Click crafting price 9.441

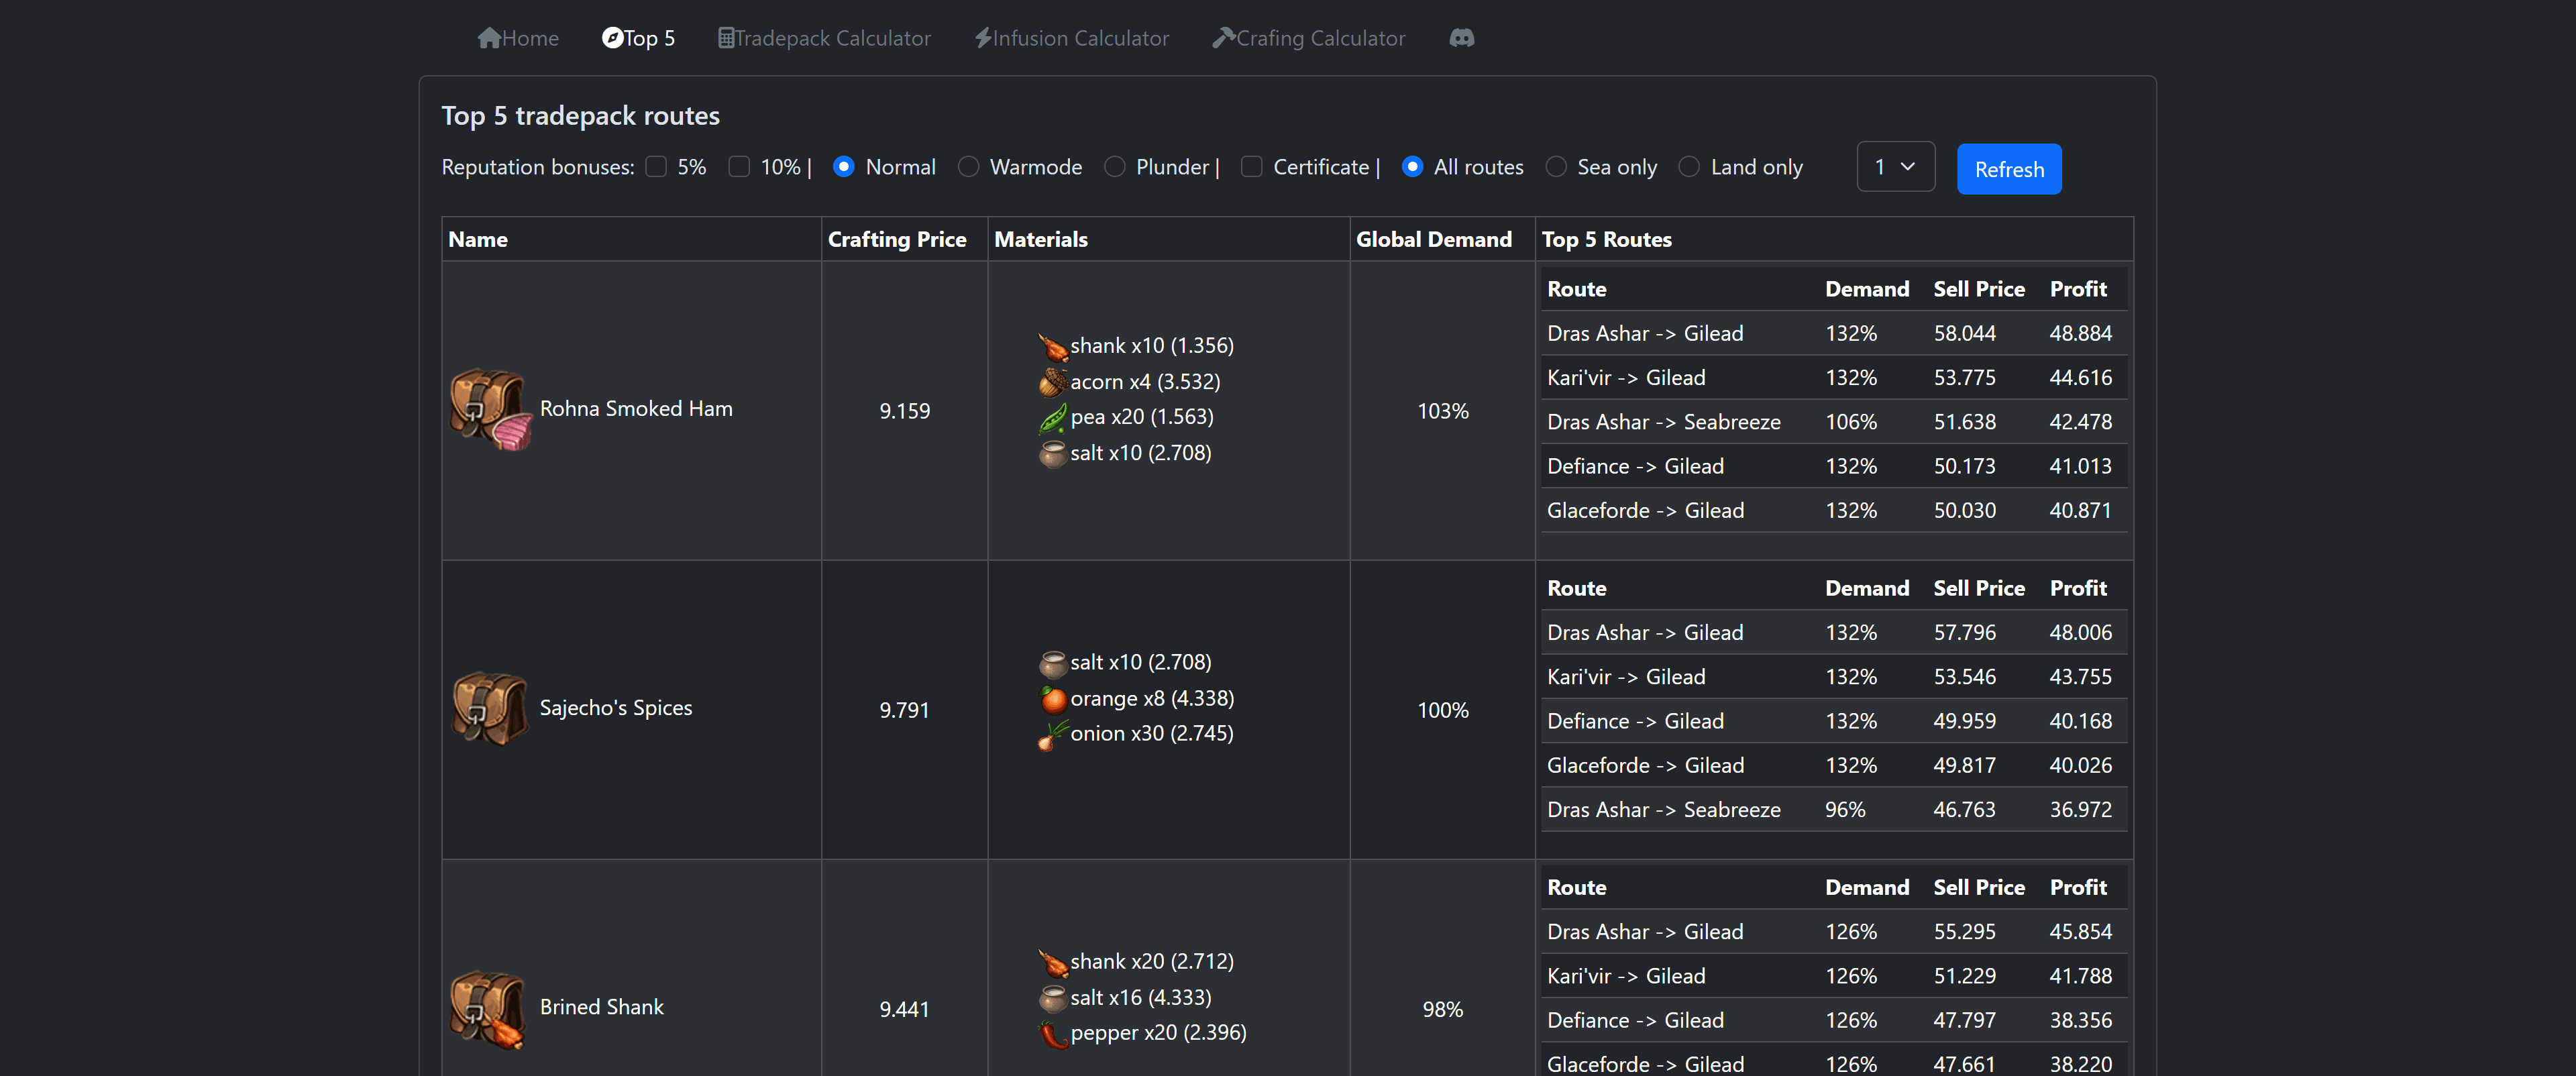[x=904, y=1009]
